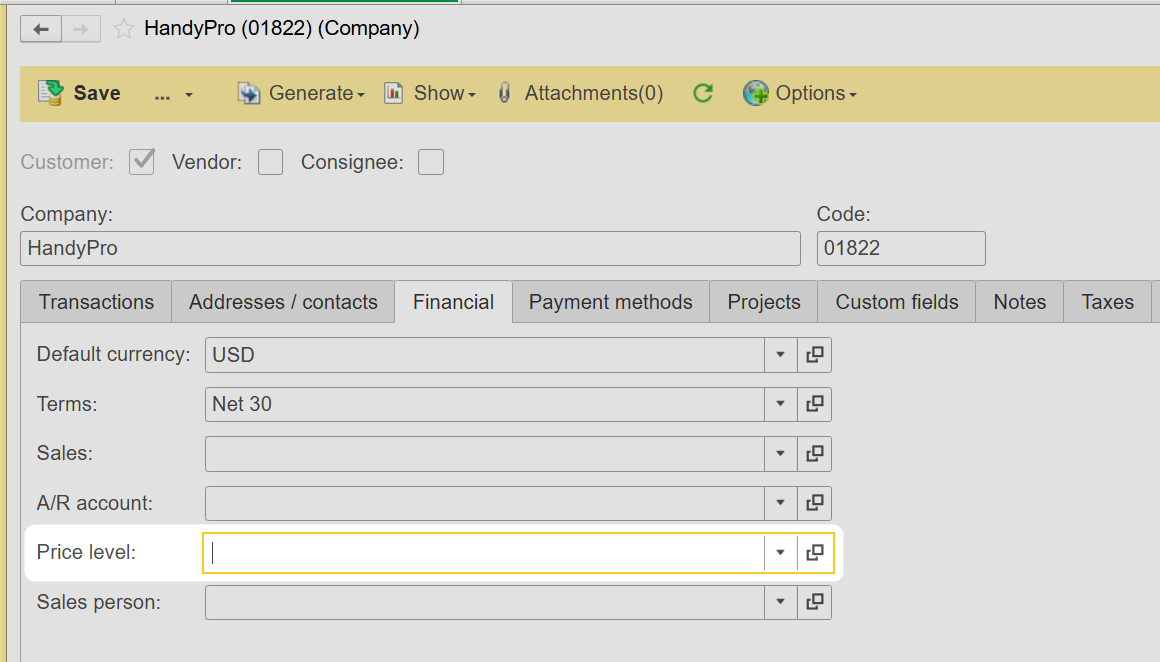Image resolution: width=1160 pixels, height=662 pixels.
Task: Switch to the Transactions tab
Action: (96, 302)
